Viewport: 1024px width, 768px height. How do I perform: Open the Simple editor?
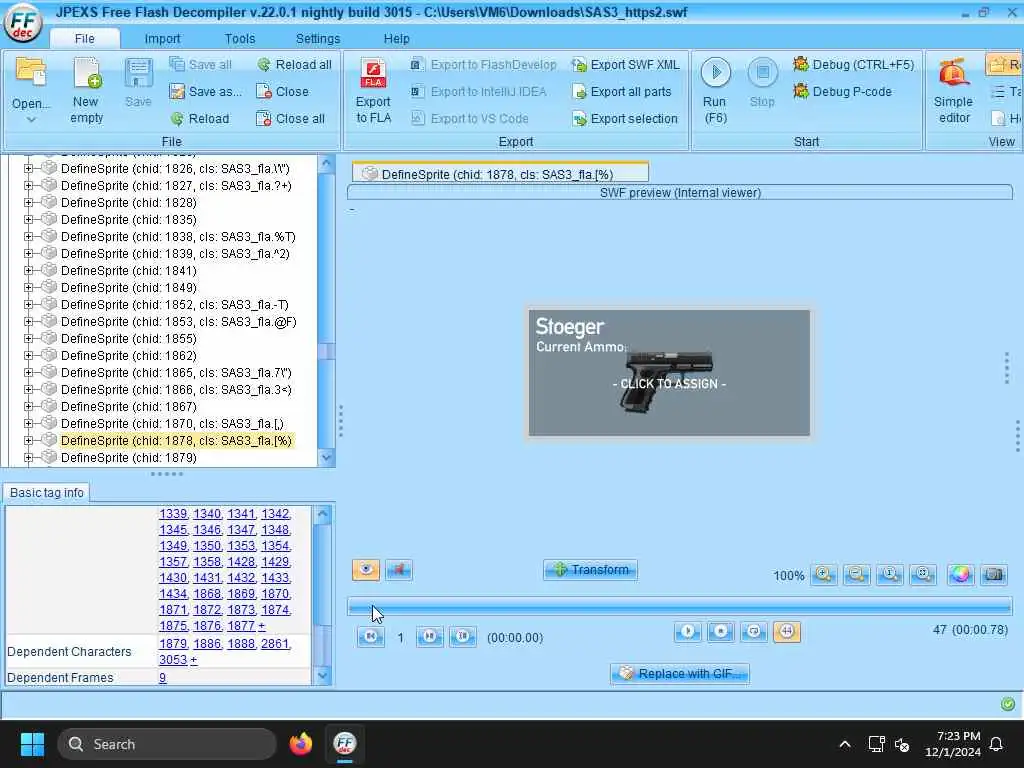pyautogui.click(x=953, y=91)
